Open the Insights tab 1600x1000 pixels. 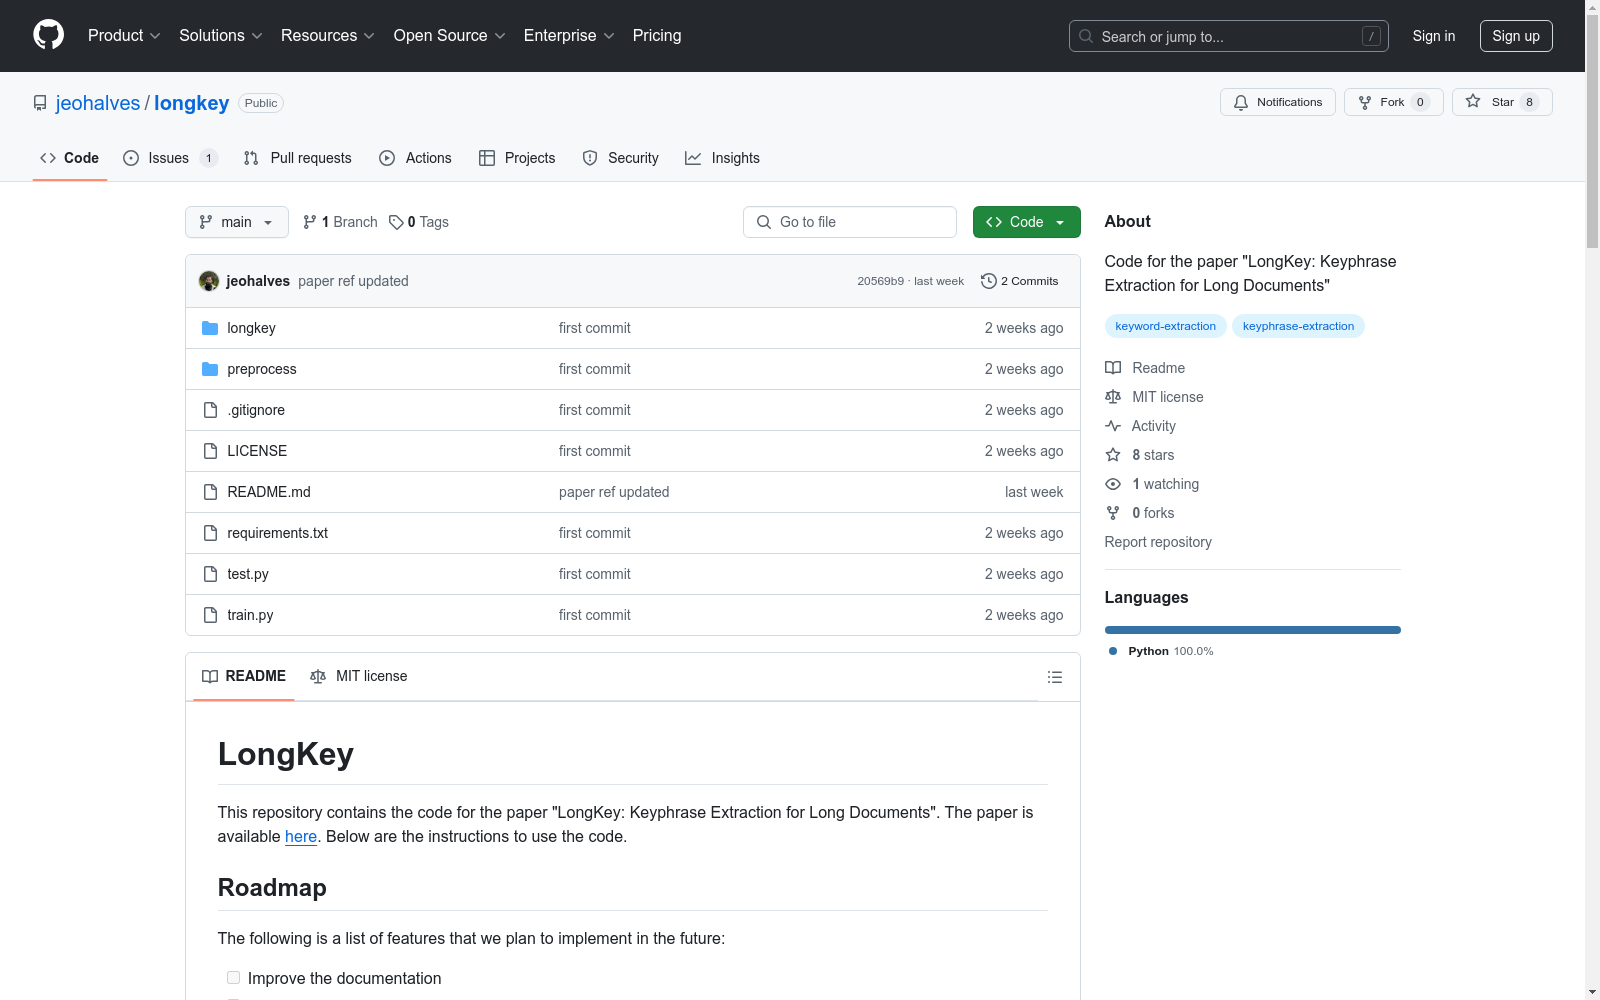(x=722, y=158)
